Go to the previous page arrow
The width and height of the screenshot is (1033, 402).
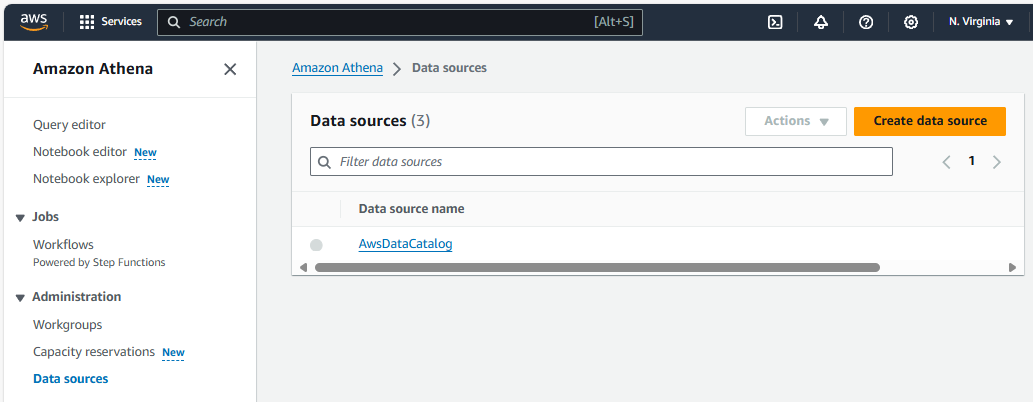(947, 161)
